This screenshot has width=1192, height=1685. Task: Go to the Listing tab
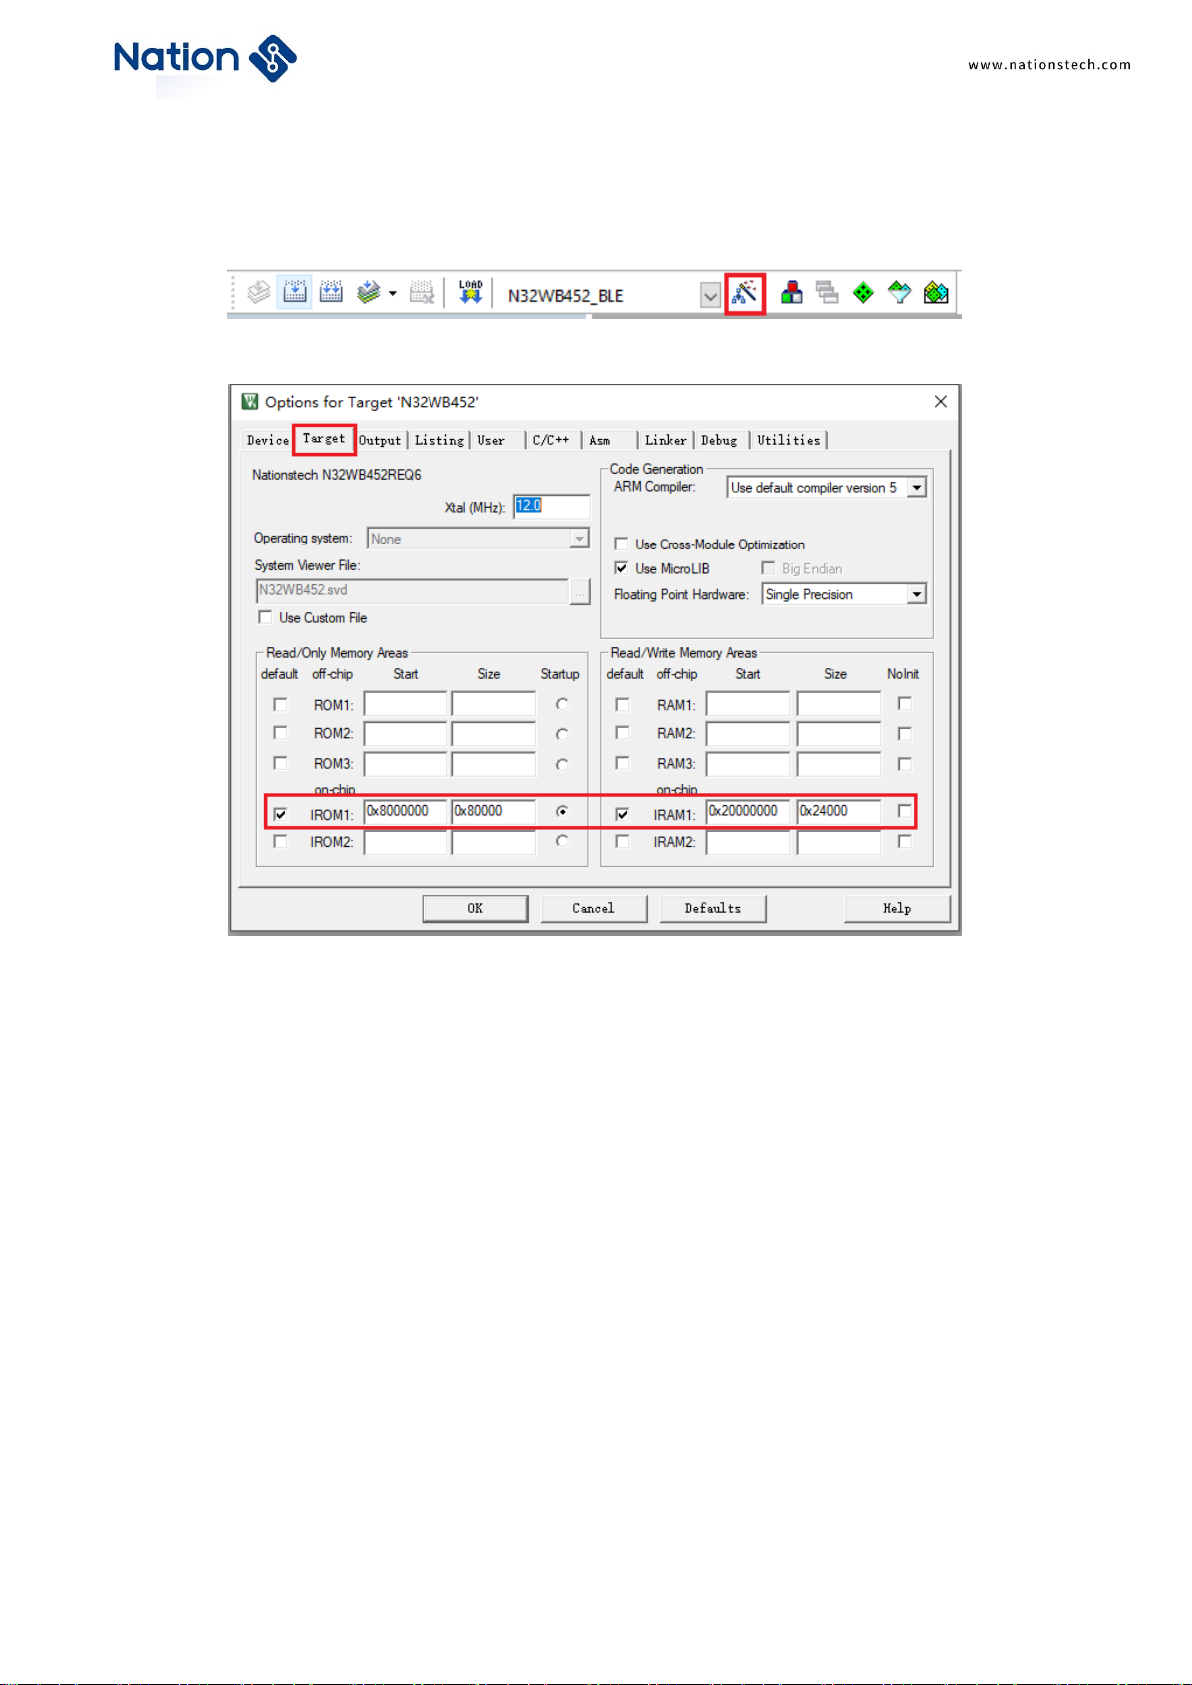tap(440, 440)
